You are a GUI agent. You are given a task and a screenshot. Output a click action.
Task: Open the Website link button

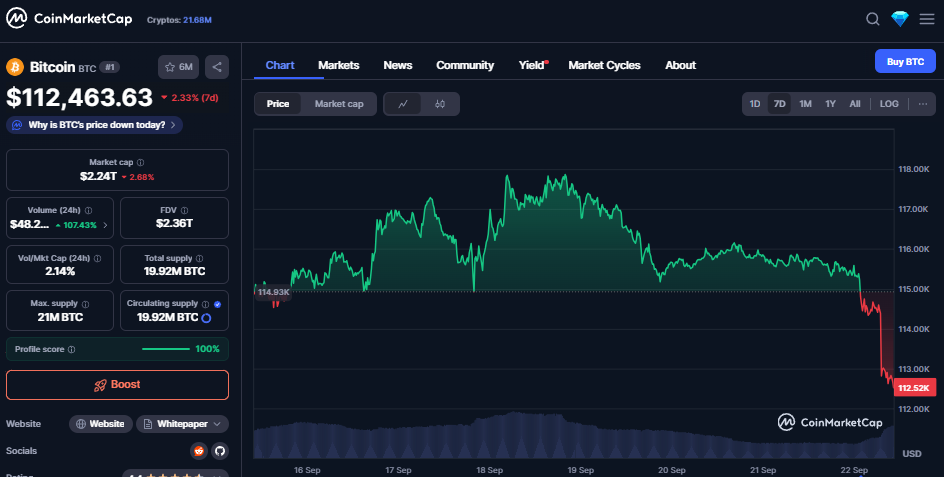point(101,424)
